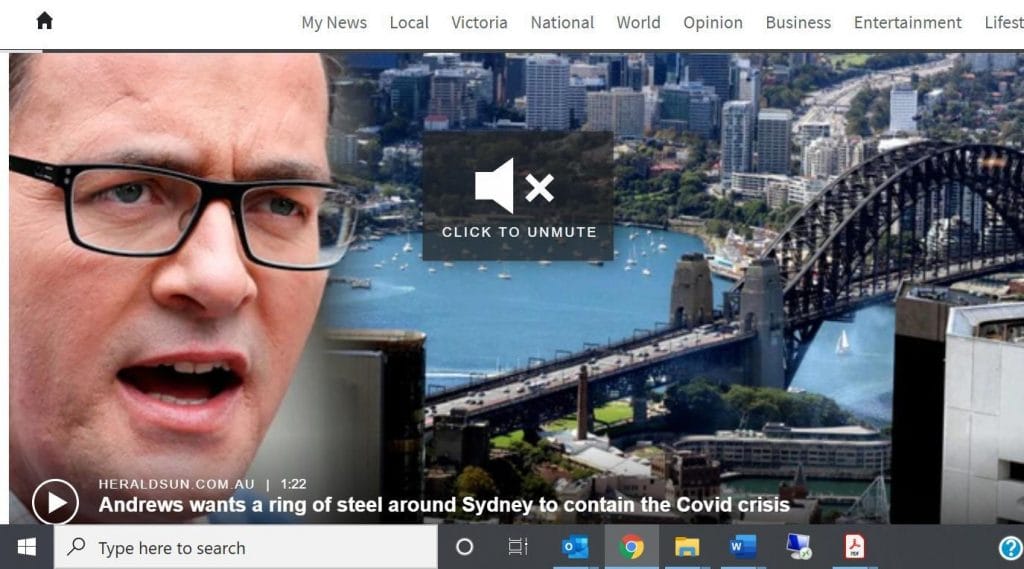The image size is (1024, 569).
Task: Click the Cortana circle icon in the taskbar
Action: (464, 547)
